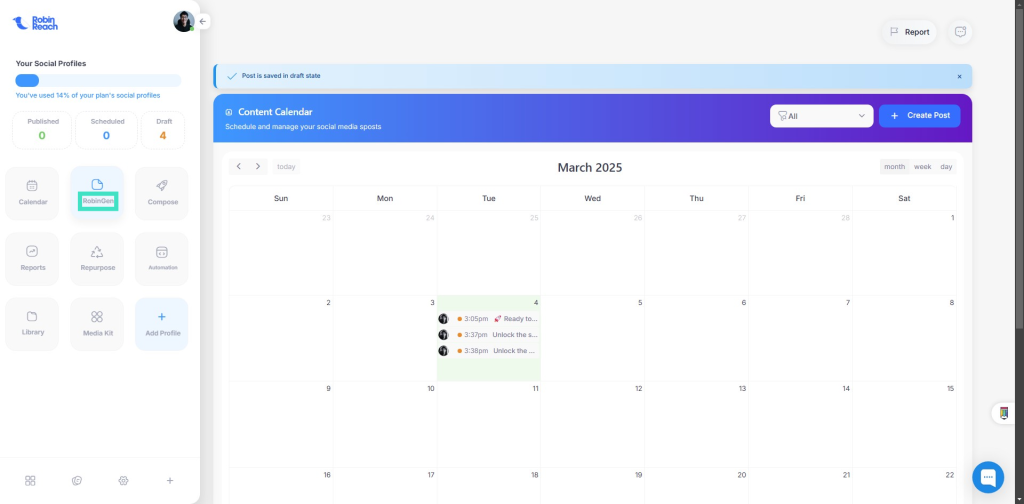Open the RobinGen tile

[x=97, y=193]
